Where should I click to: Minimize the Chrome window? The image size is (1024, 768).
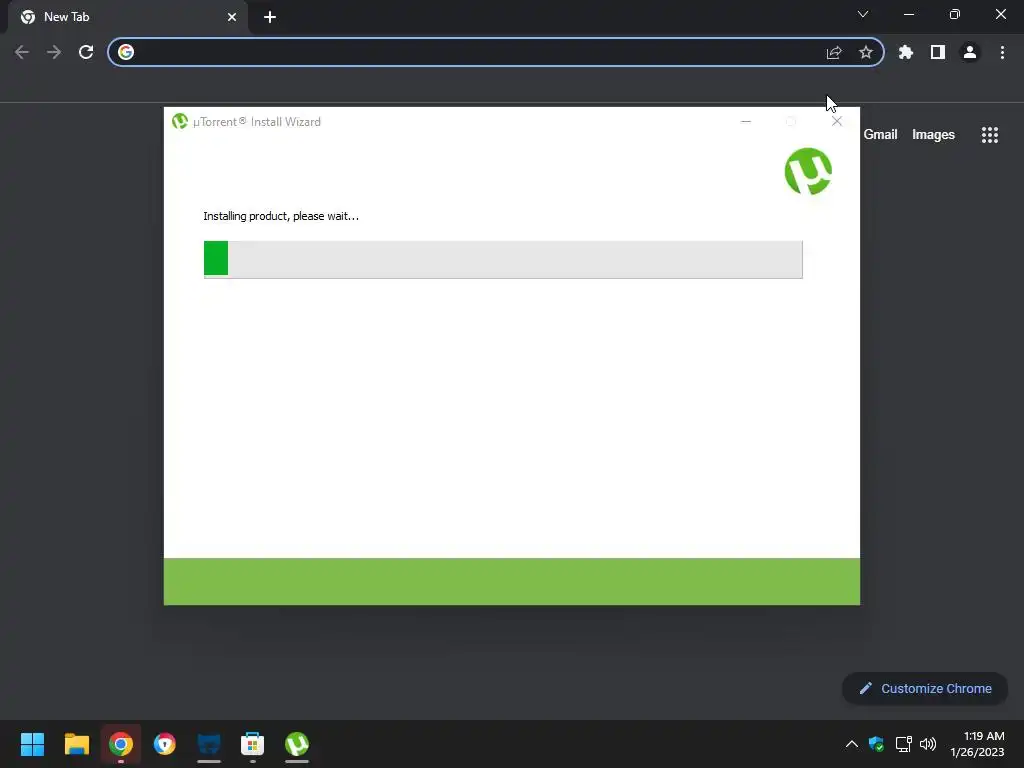coord(909,14)
